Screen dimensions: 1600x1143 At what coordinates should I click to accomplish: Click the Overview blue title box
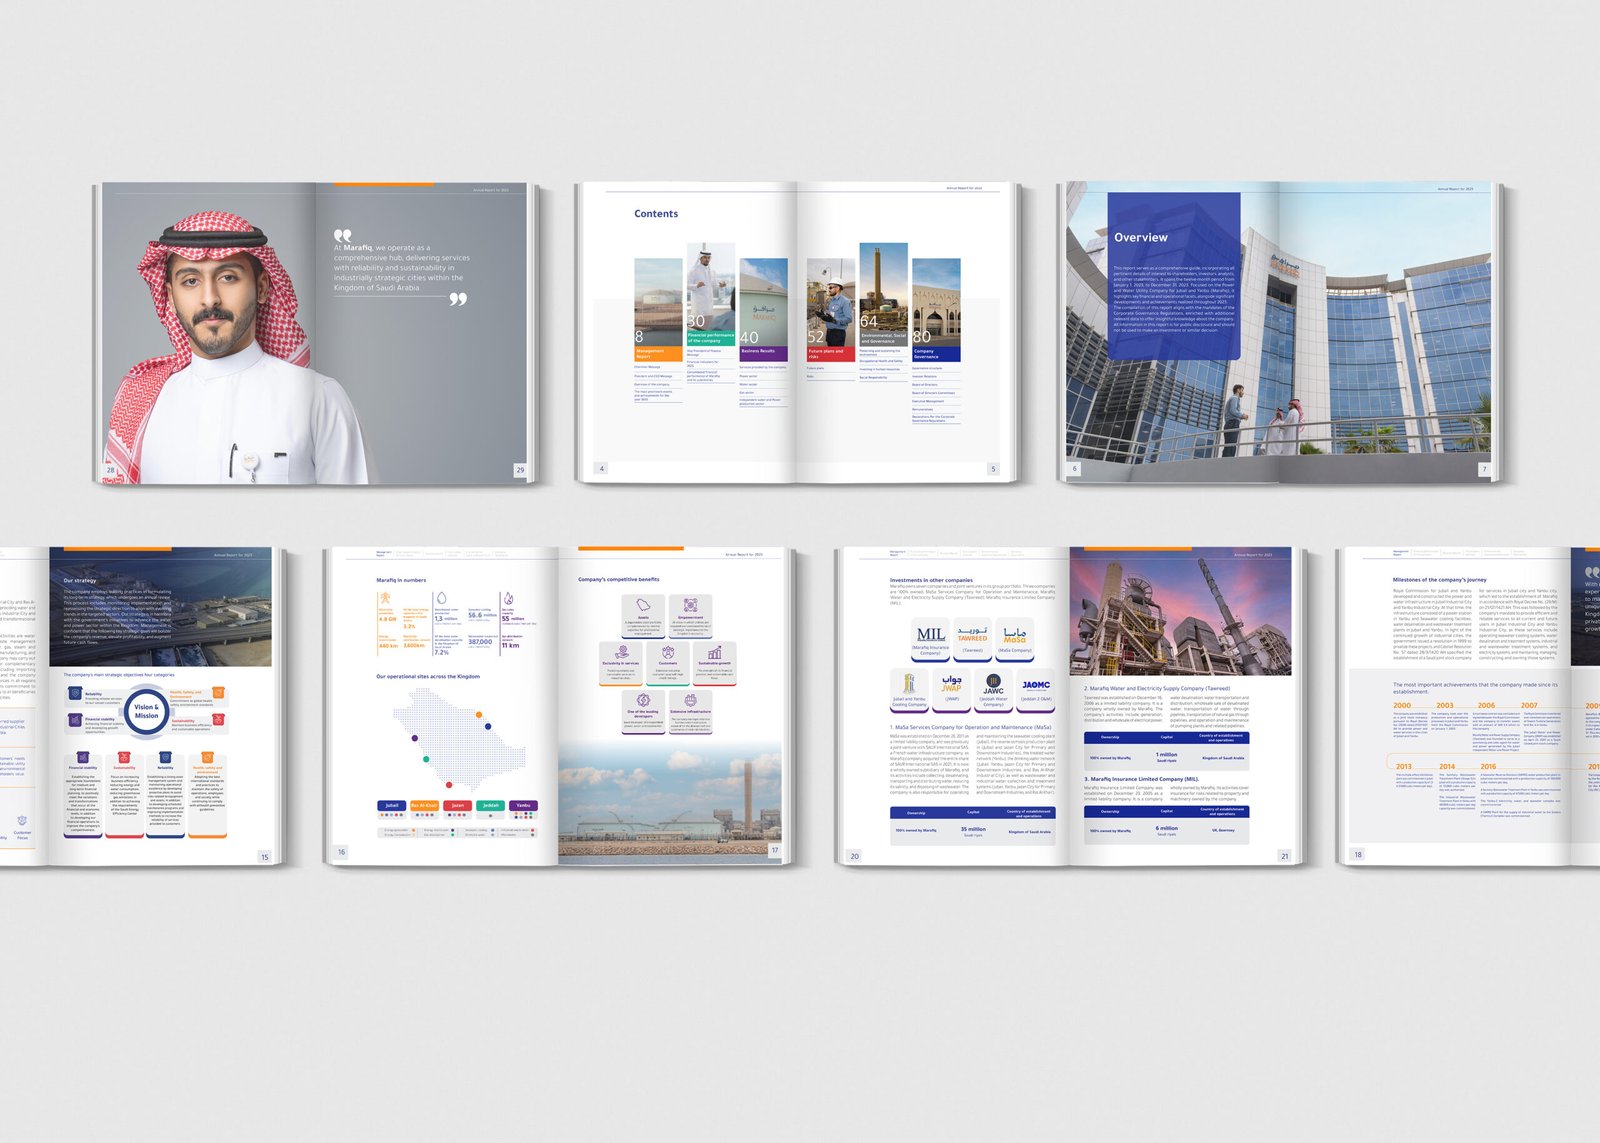click(x=1173, y=275)
